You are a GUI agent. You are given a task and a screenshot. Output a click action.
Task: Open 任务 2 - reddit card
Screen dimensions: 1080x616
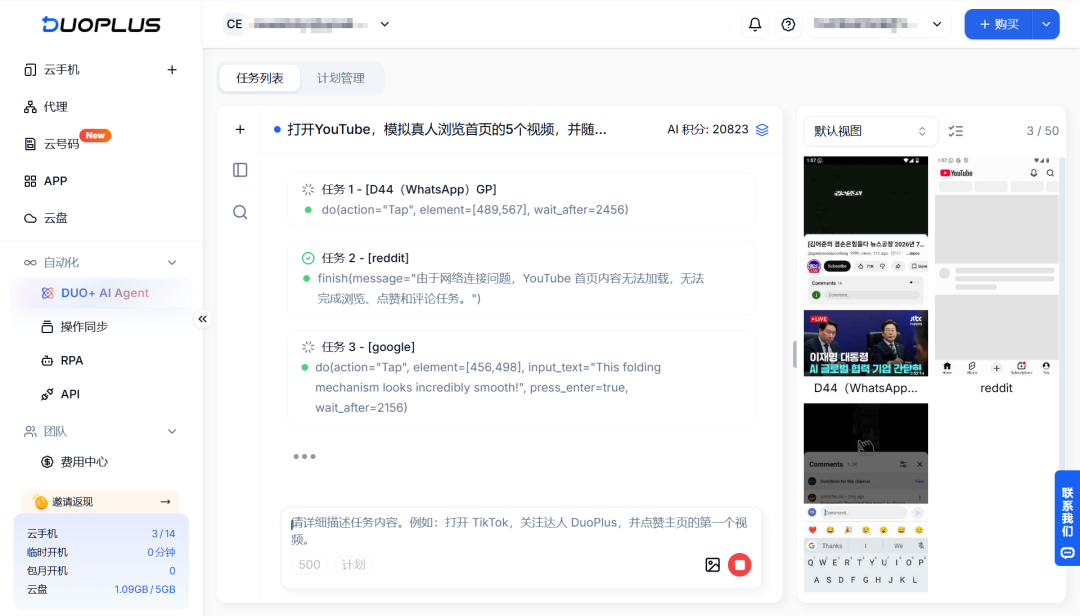pos(521,278)
